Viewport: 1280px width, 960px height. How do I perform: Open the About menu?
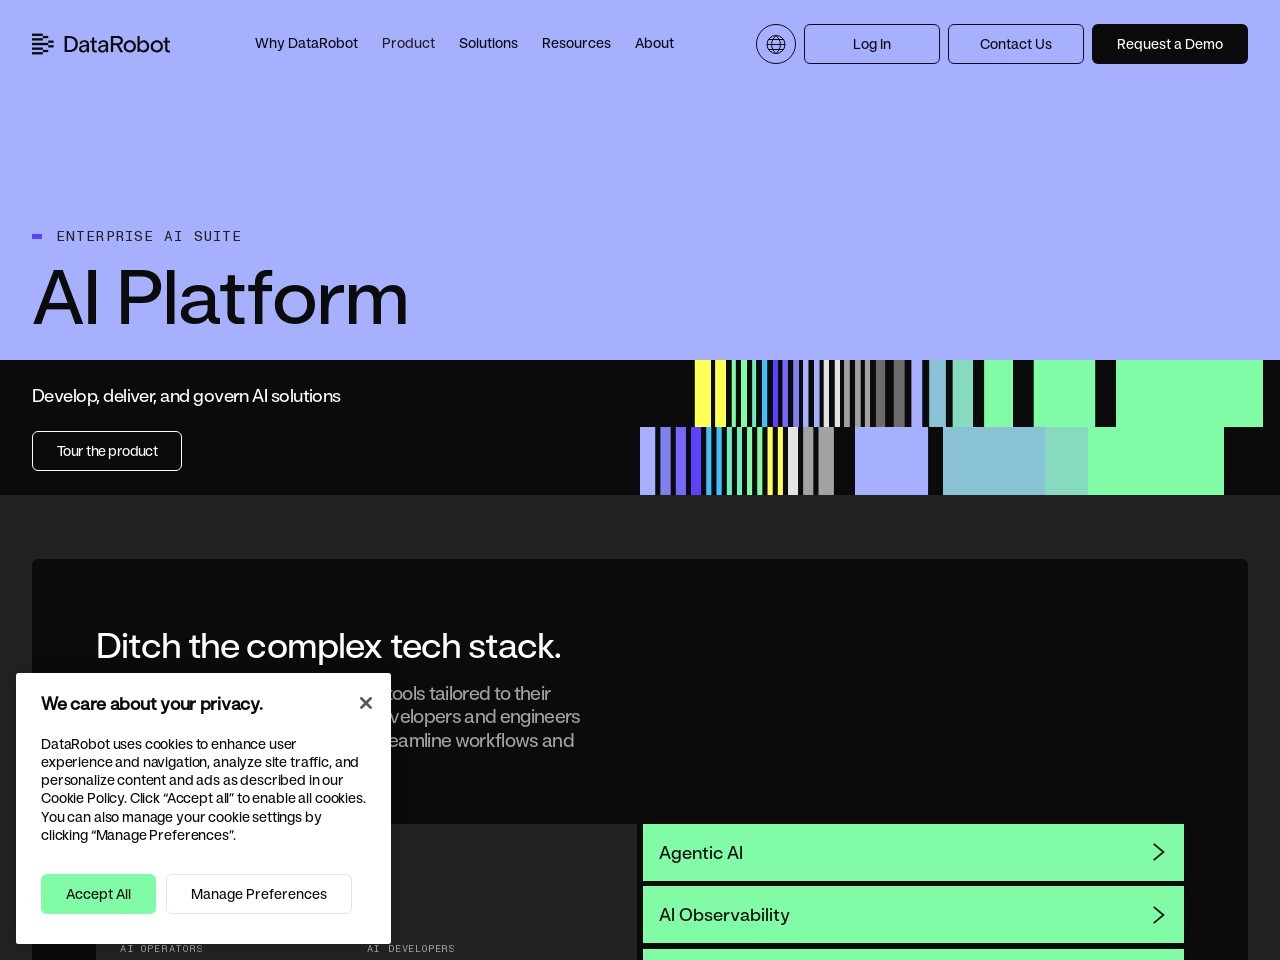point(654,43)
